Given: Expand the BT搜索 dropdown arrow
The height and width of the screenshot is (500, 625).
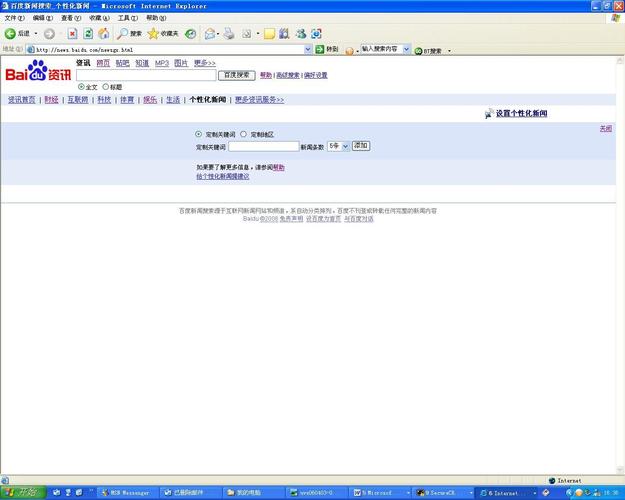Looking at the screenshot, I should point(450,51).
